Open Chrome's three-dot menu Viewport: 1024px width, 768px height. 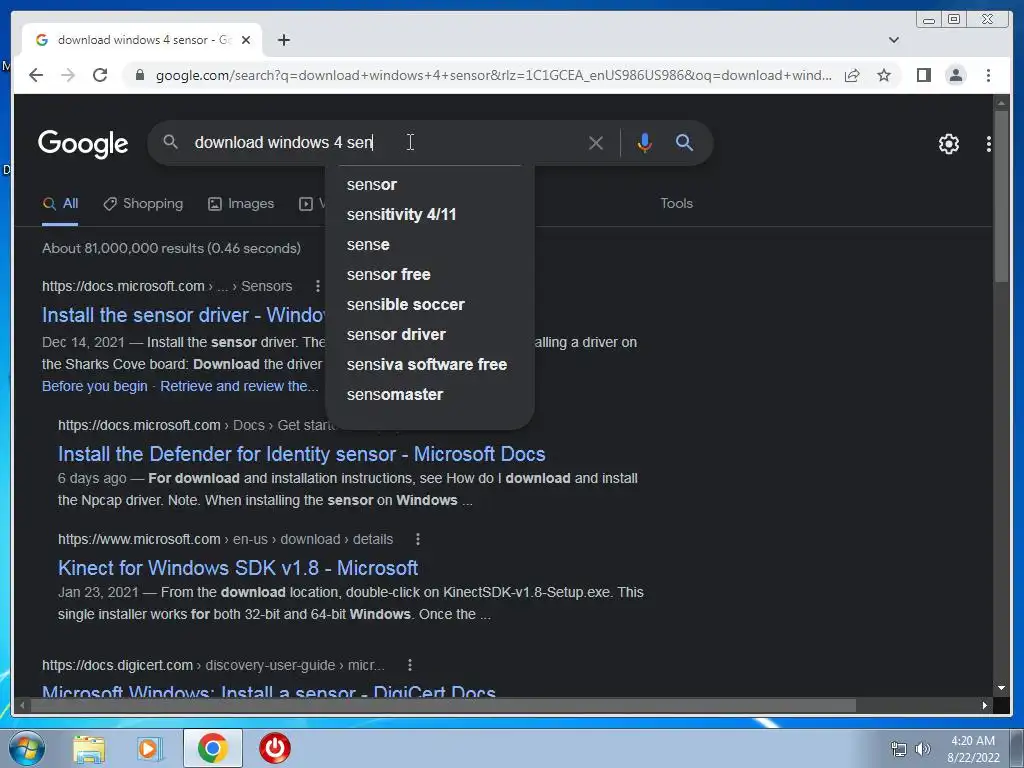click(988, 76)
